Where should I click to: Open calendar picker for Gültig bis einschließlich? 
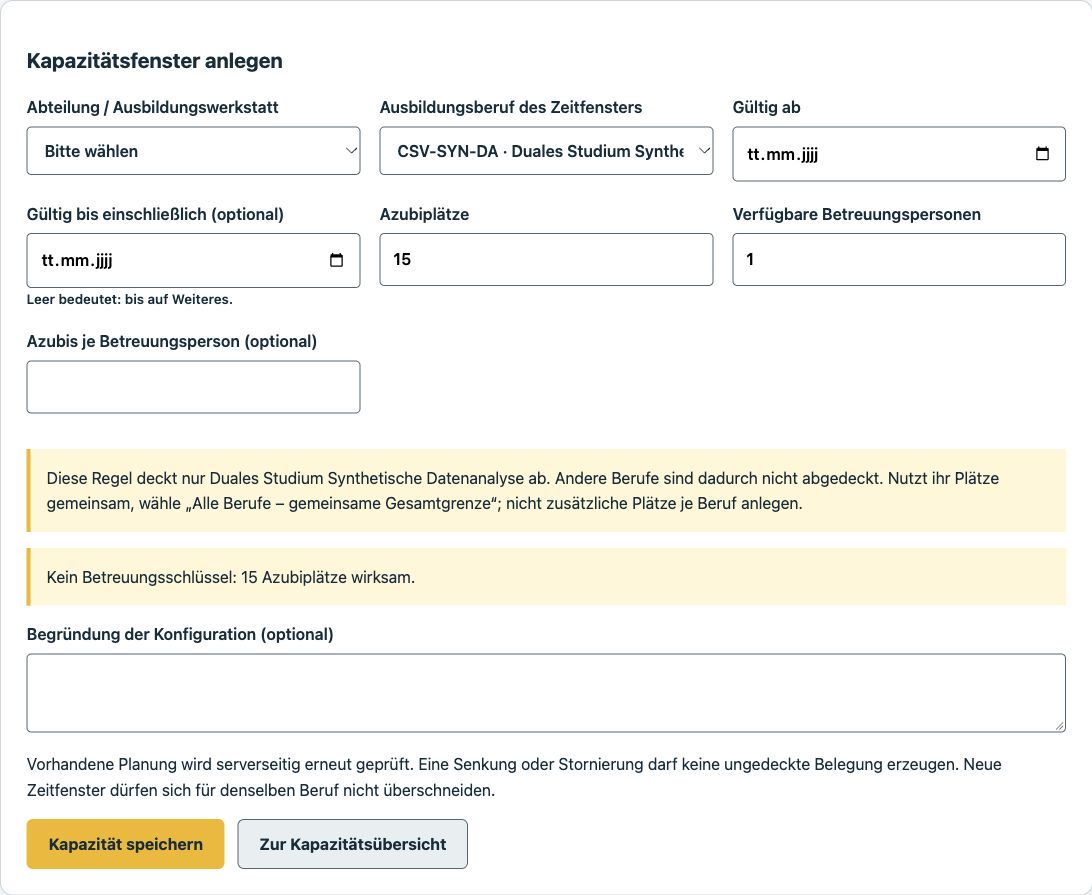pos(336,260)
